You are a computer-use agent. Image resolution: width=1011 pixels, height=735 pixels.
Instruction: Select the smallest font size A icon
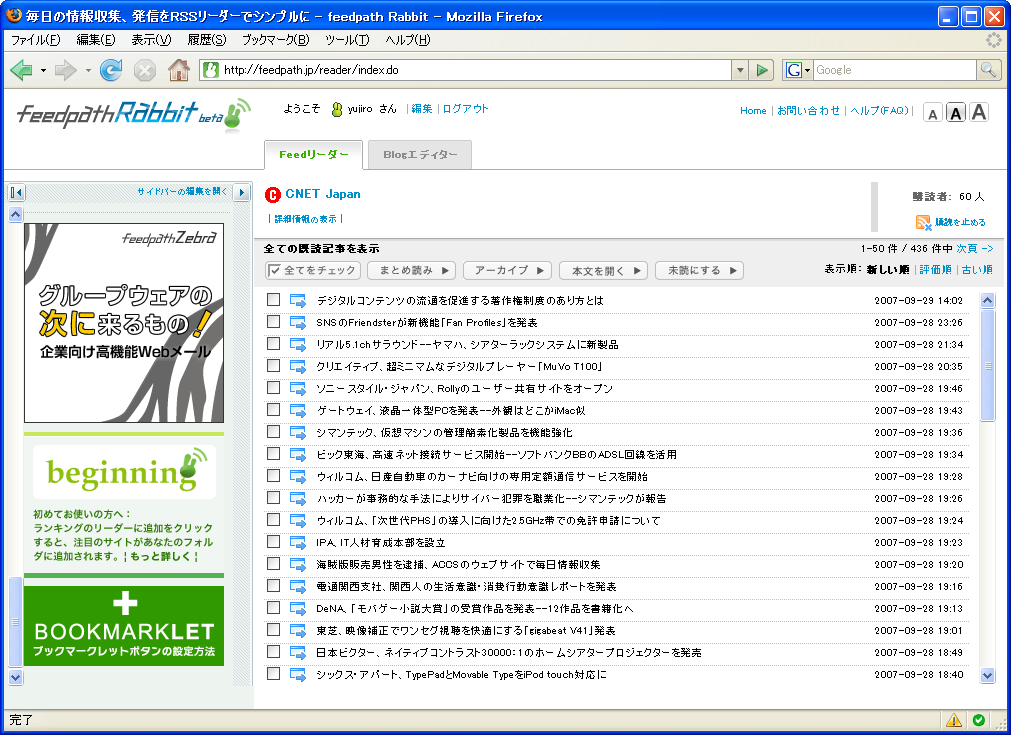point(932,114)
